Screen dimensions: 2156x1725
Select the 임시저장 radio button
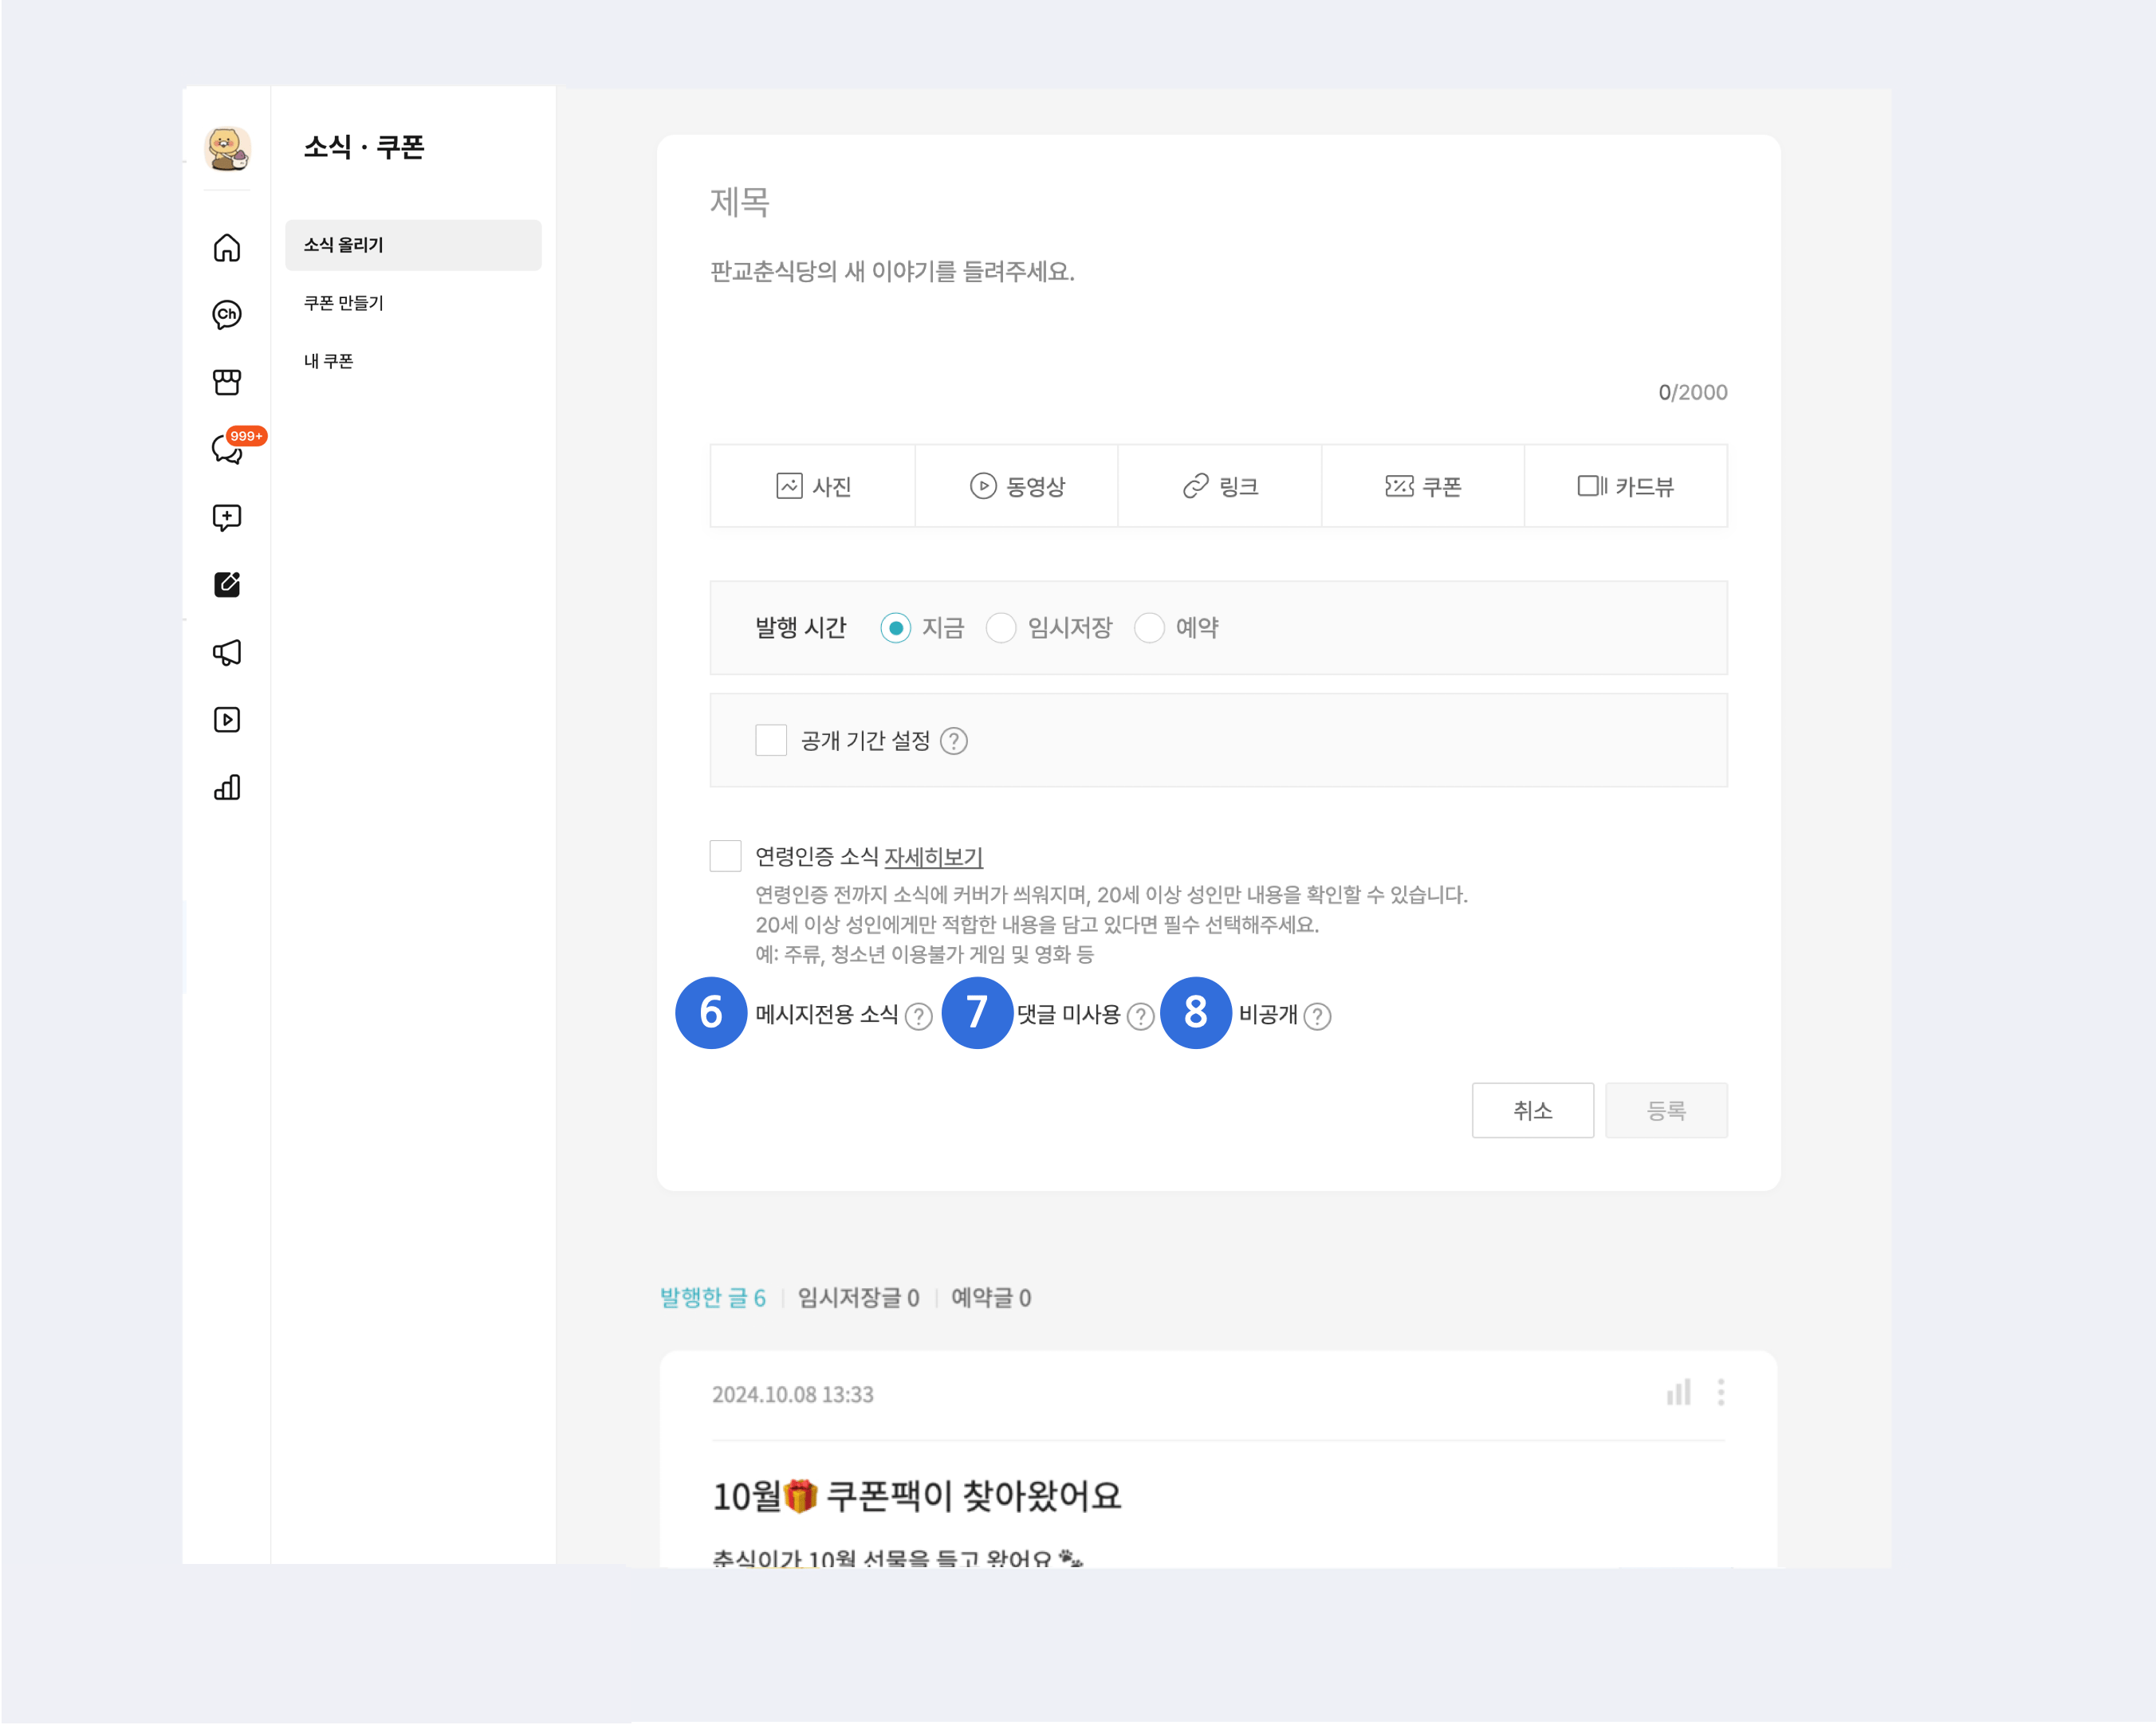pos(1001,628)
